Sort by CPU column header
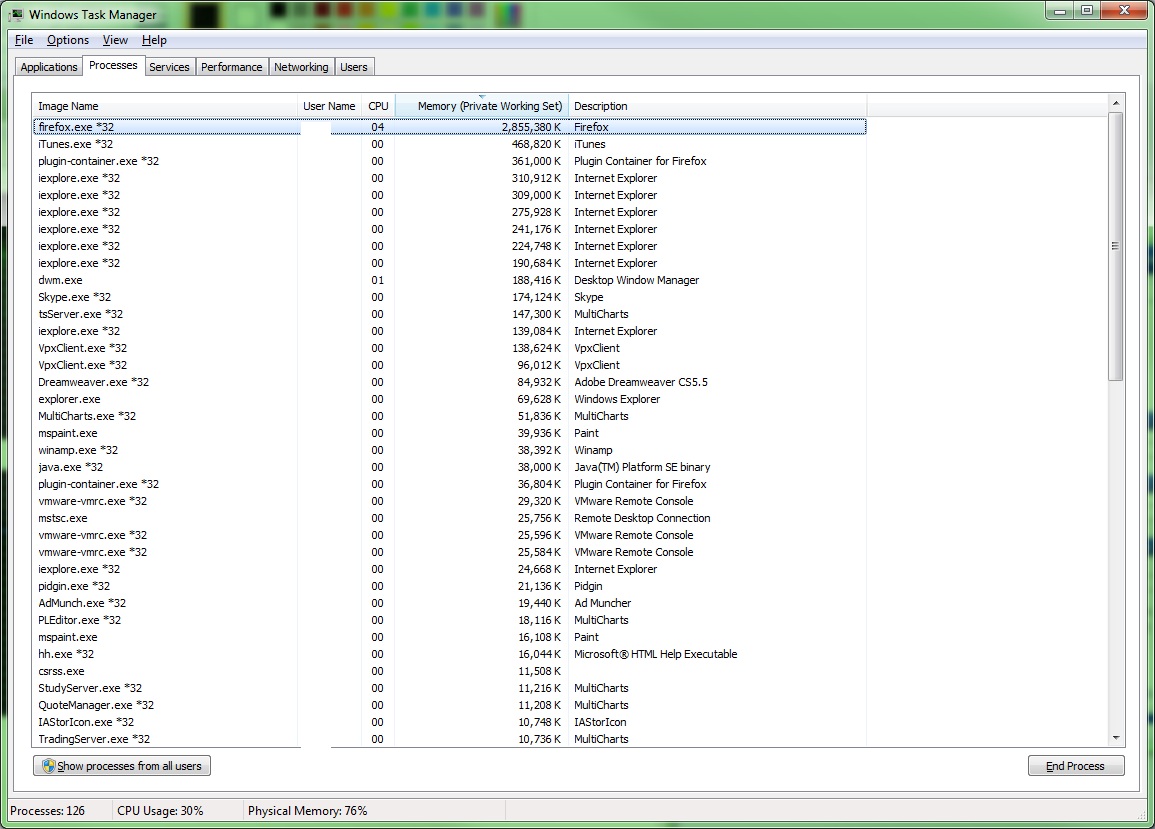Image resolution: width=1155 pixels, height=829 pixels. [x=378, y=106]
